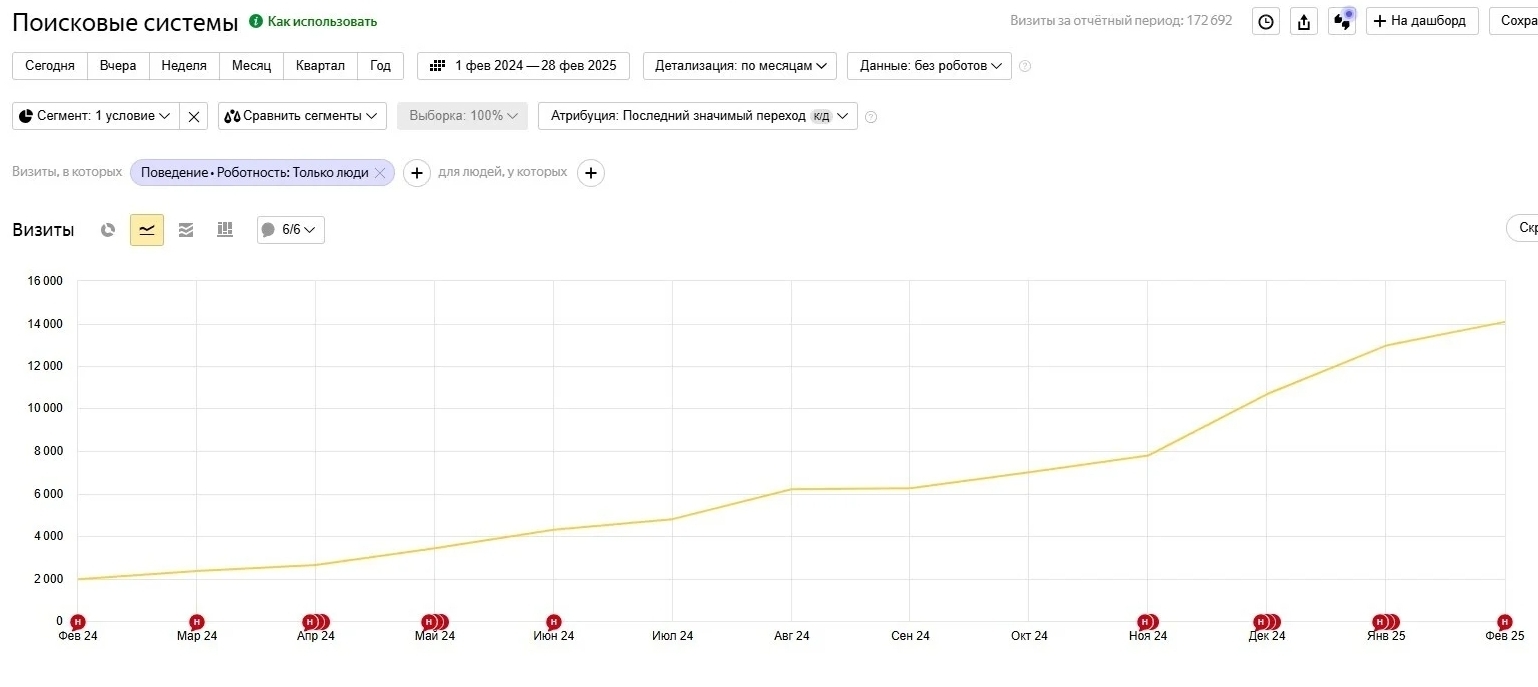Viewport: 1538px width, 687px height.
Task: Expand the Детализация: по месяцам dropdown
Action: coord(741,66)
